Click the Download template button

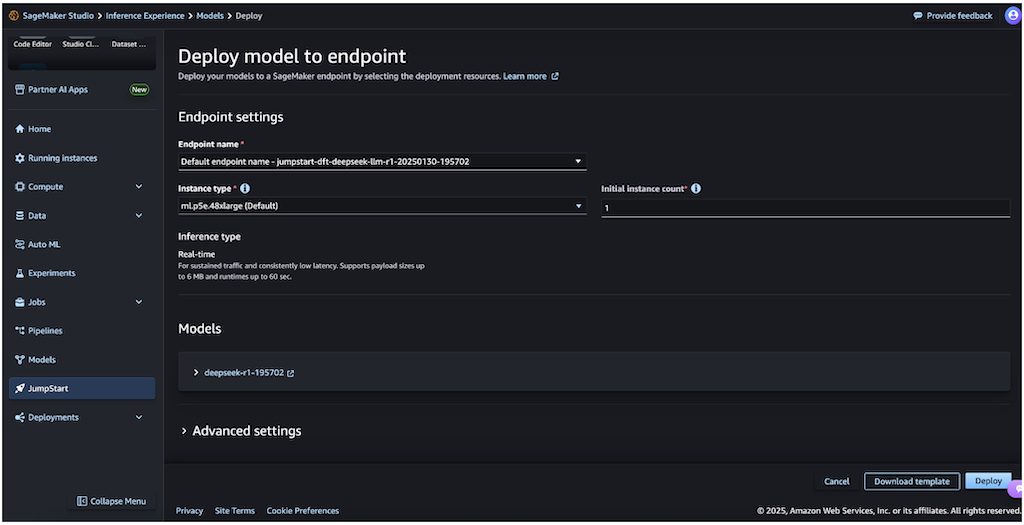click(912, 481)
